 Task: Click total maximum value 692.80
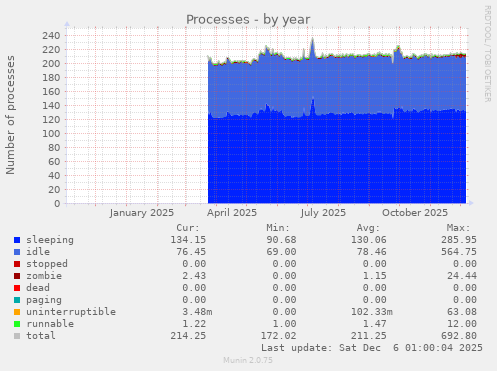click(x=459, y=336)
